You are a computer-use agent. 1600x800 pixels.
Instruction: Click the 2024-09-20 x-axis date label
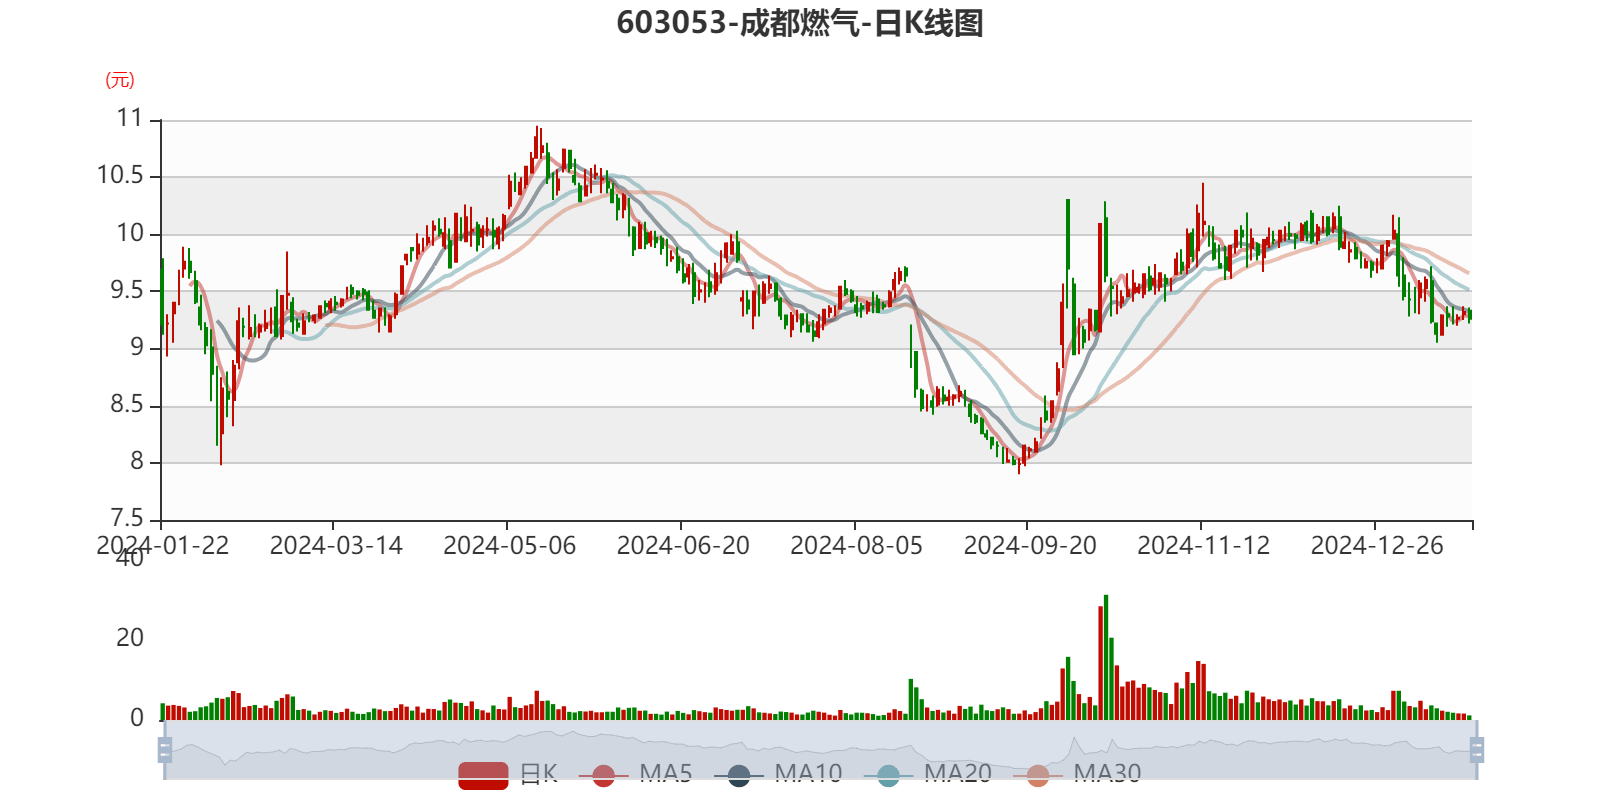tap(1029, 546)
